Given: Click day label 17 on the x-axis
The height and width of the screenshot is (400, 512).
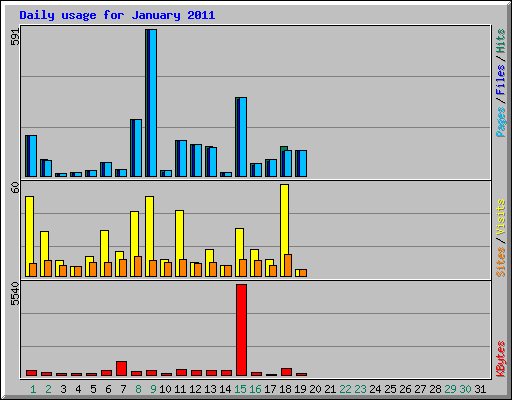Looking at the screenshot, I should point(270,389).
